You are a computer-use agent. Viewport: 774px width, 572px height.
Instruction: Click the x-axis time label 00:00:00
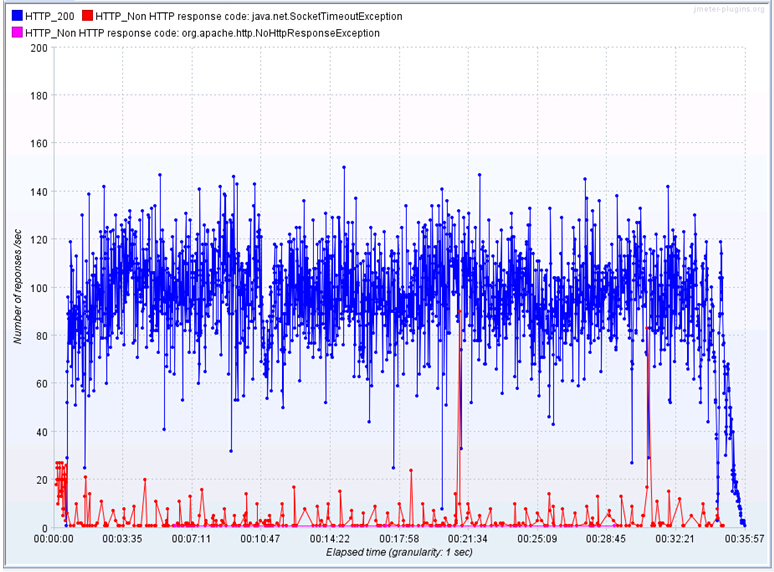[53, 539]
